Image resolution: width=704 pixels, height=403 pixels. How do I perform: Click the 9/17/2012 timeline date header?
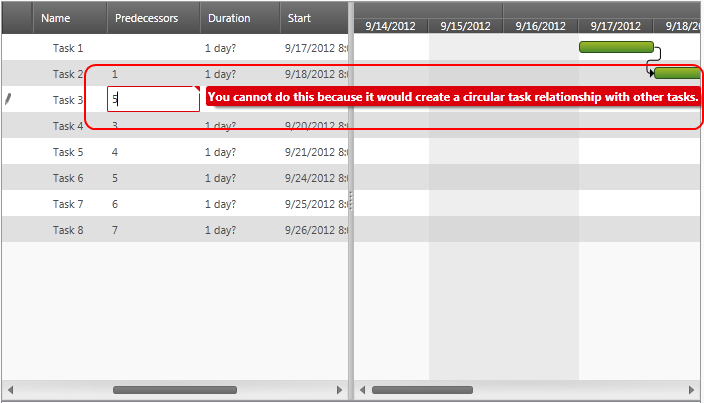pos(615,26)
